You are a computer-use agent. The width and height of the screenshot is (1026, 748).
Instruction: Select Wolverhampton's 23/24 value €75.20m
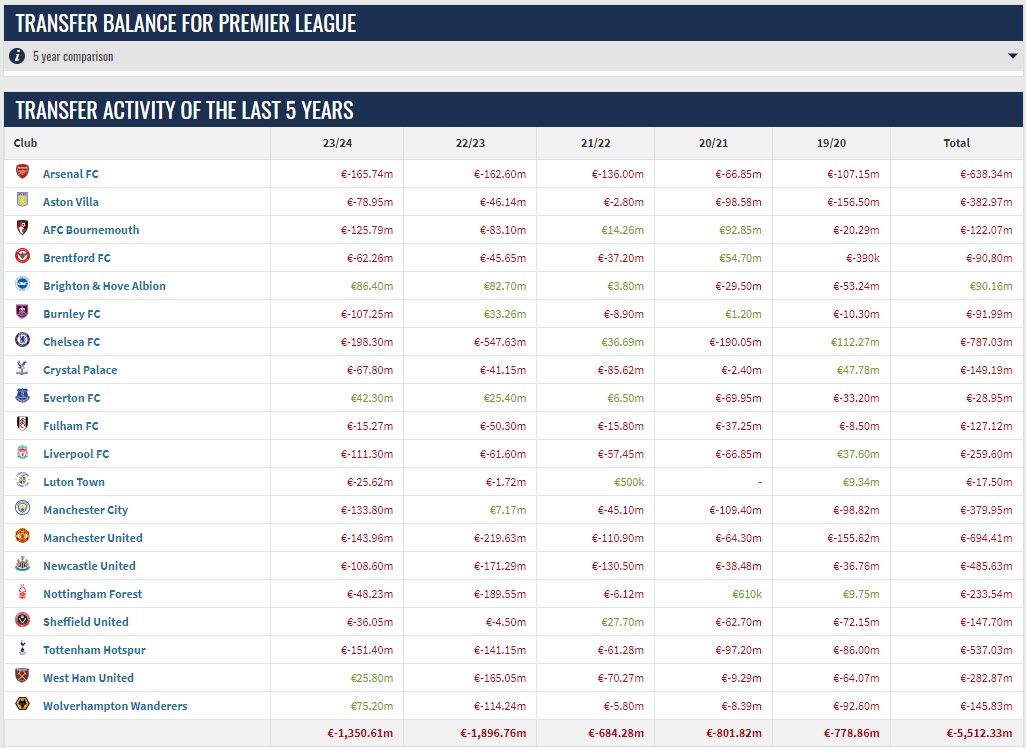[x=372, y=706]
